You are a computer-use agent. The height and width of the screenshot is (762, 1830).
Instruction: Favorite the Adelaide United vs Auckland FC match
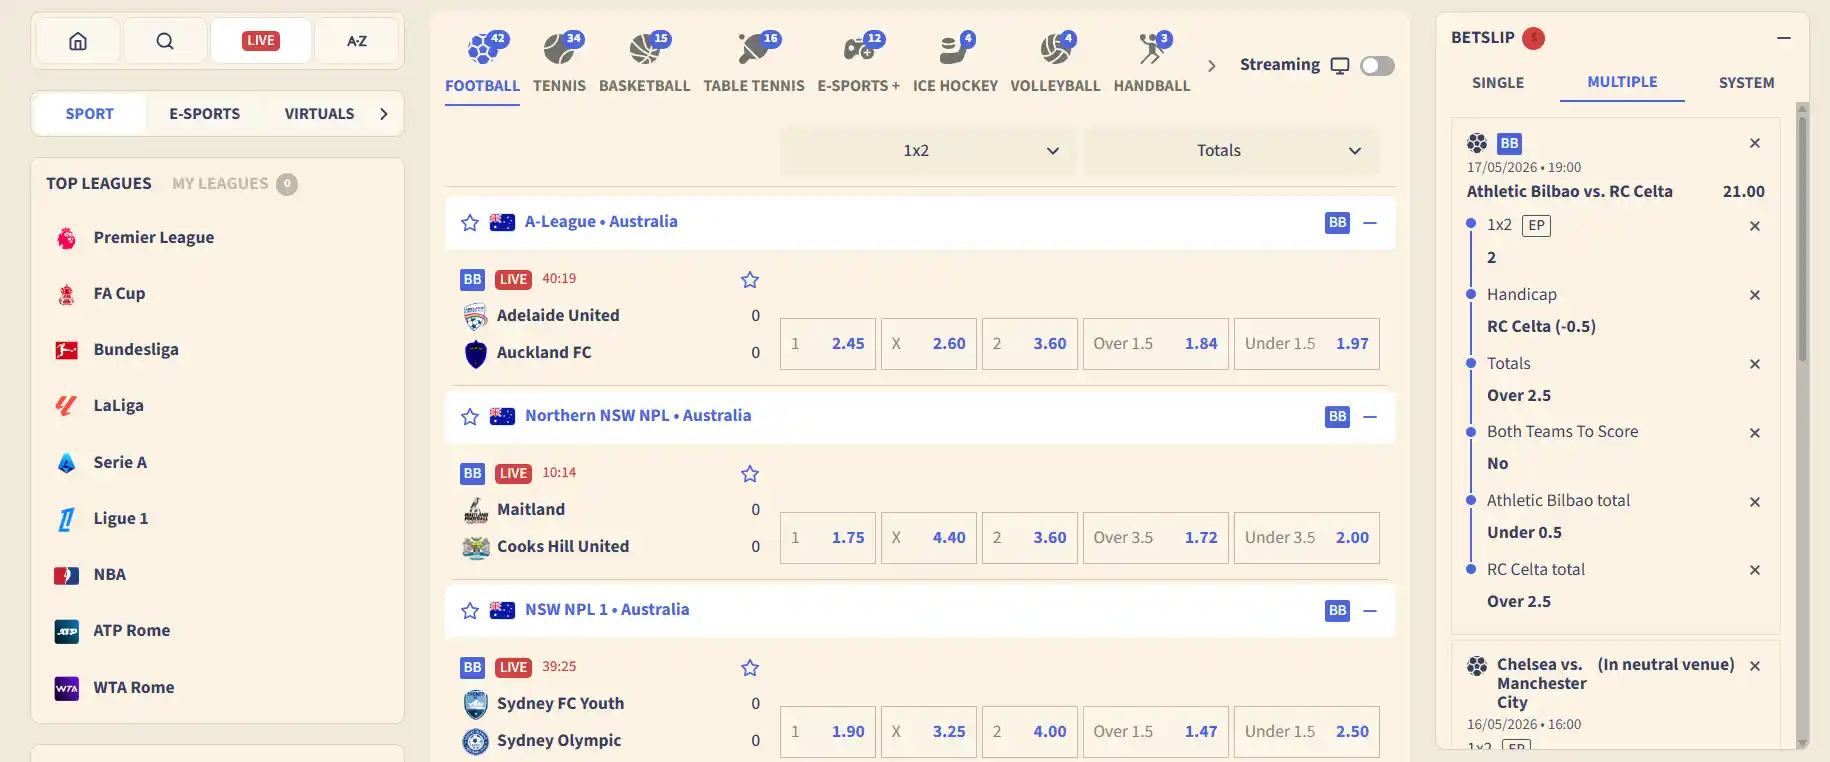(x=750, y=280)
